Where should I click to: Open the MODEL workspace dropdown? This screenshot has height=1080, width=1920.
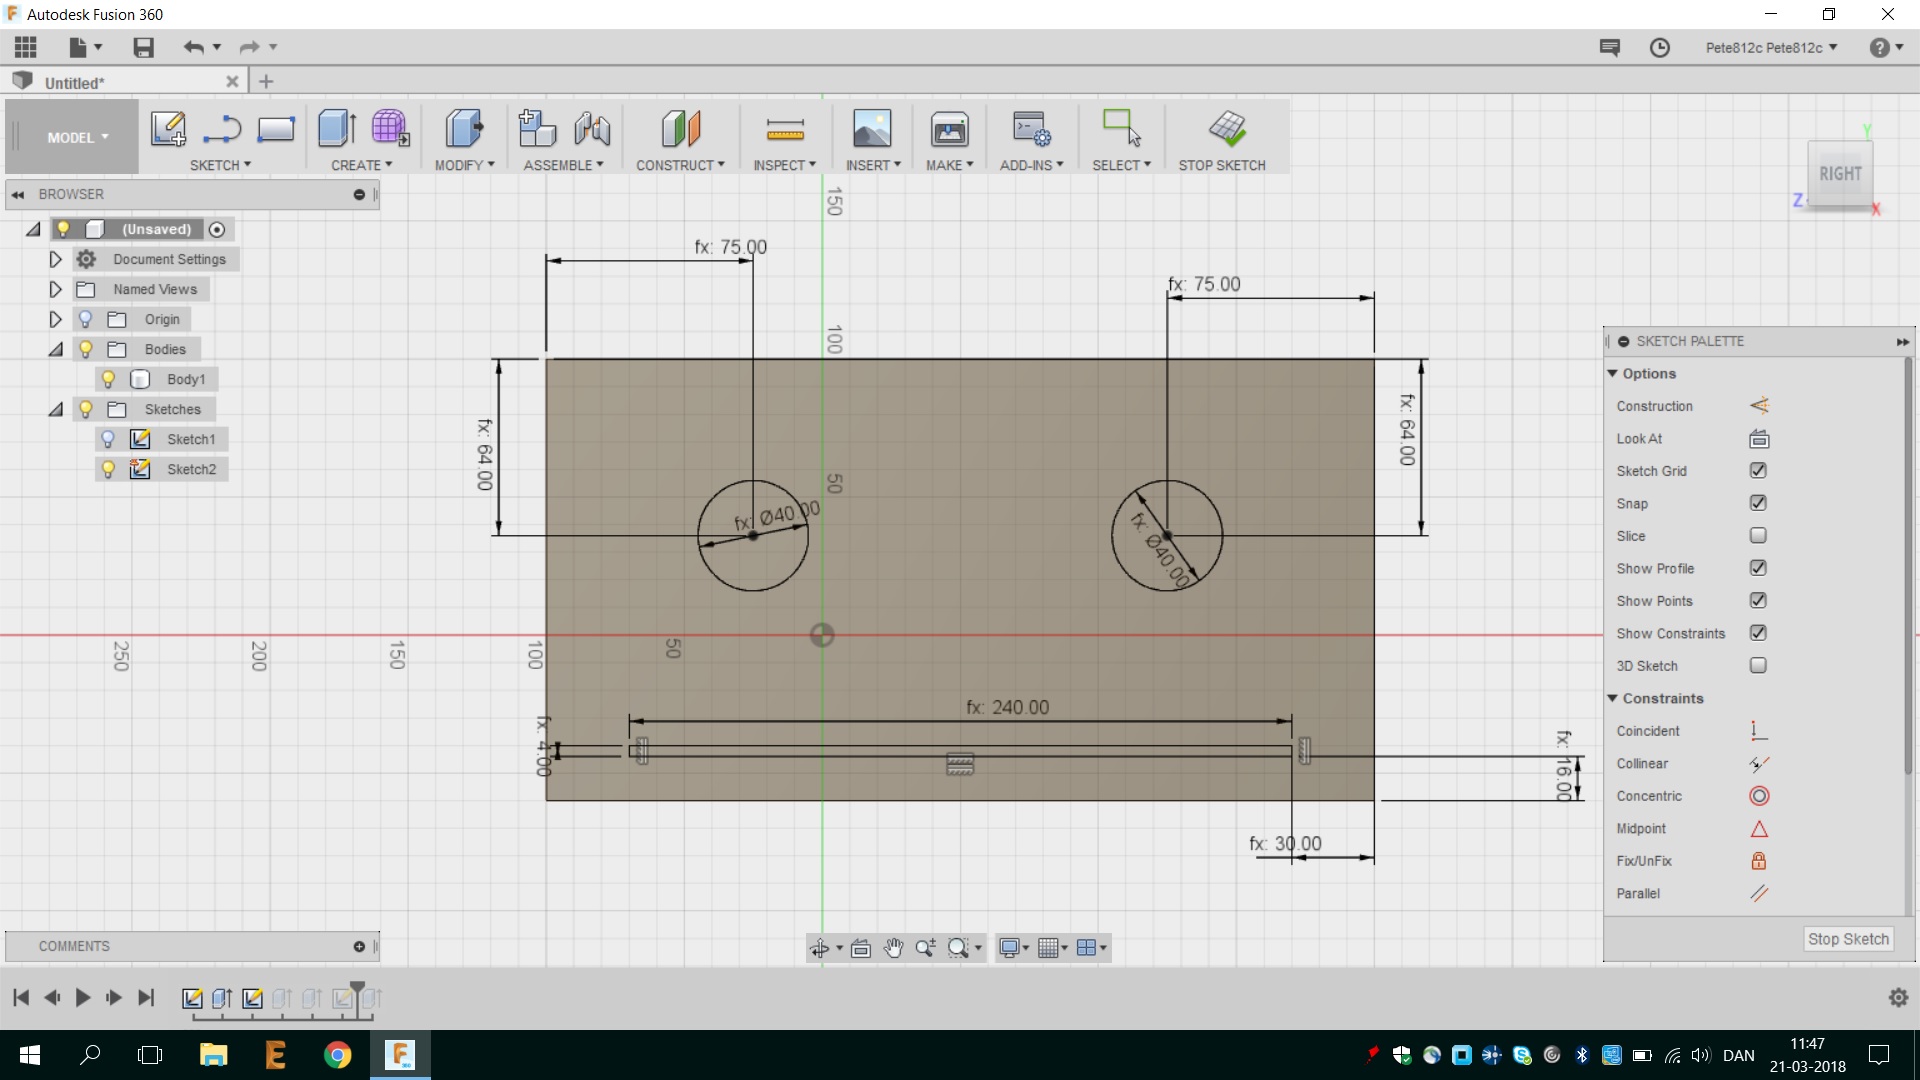pos(77,138)
